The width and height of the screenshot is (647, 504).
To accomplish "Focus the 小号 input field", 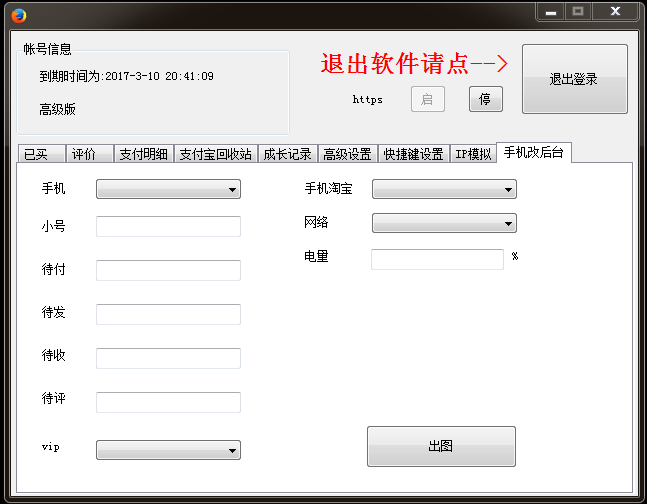I will point(168,226).
